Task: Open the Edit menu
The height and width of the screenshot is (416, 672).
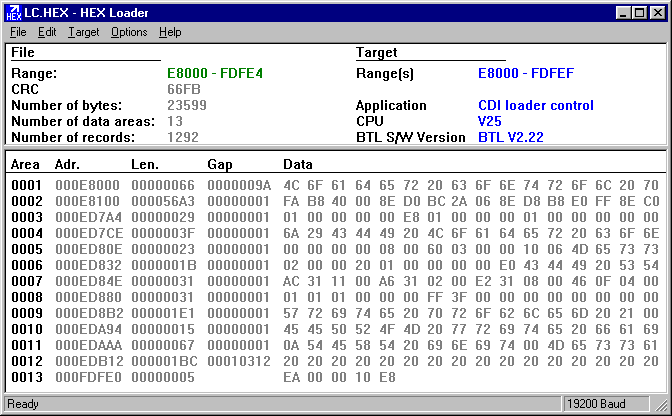Action: (x=47, y=32)
